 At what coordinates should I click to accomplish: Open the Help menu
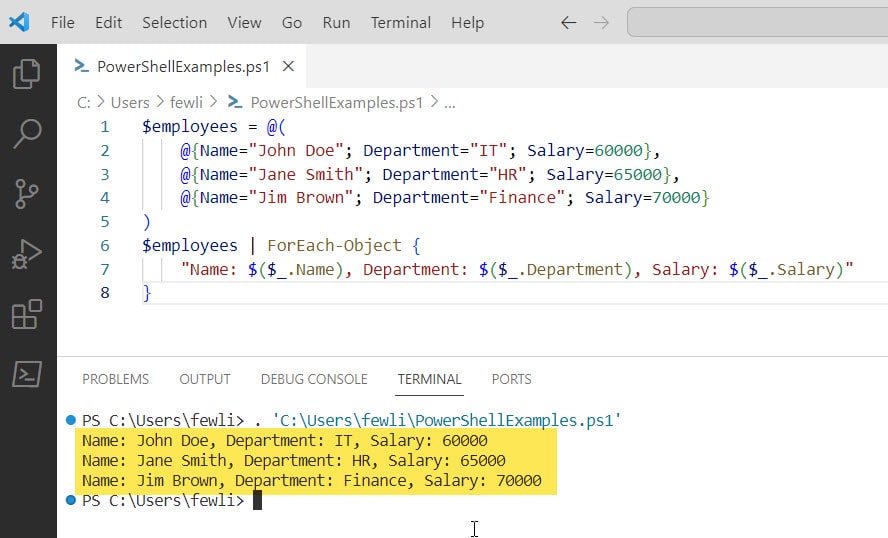point(467,23)
